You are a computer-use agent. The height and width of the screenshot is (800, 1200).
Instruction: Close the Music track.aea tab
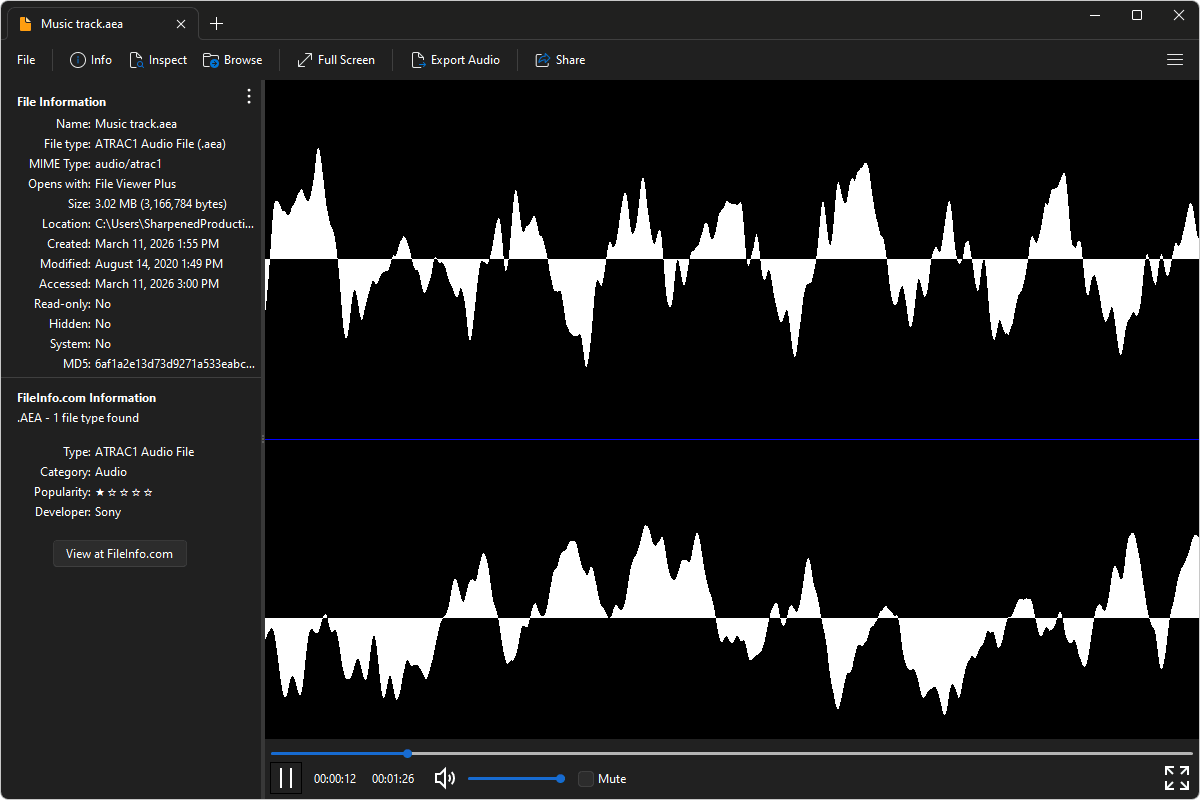(180, 22)
